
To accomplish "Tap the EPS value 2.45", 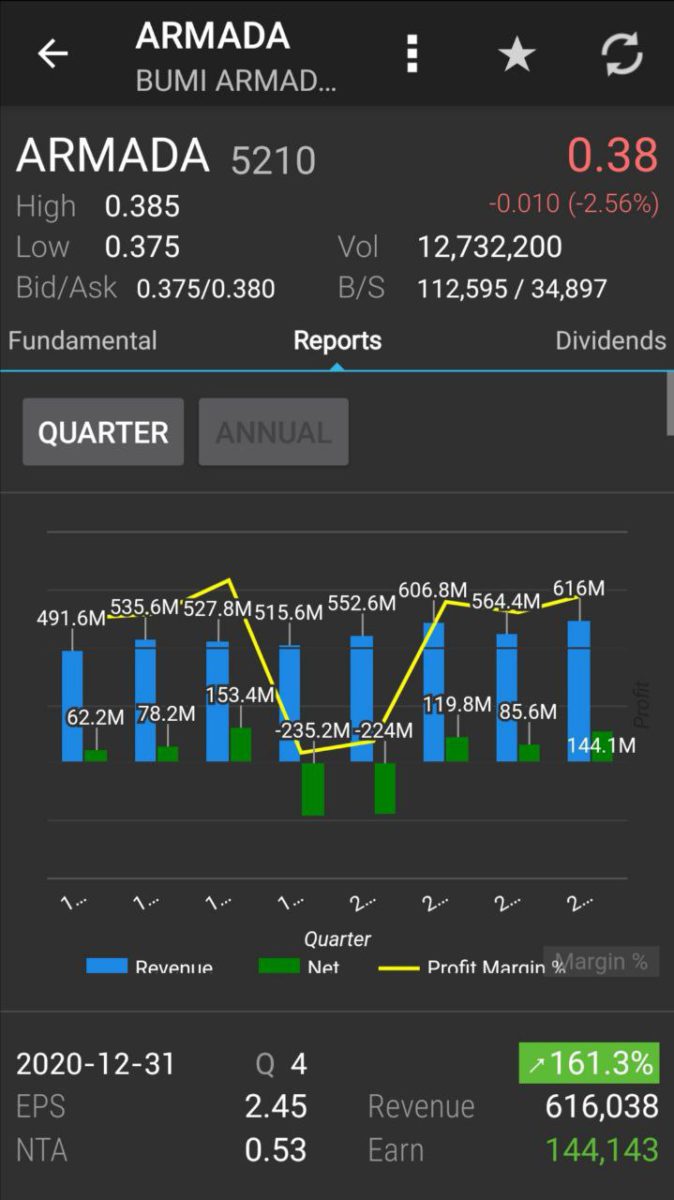I will pyautogui.click(x=276, y=1107).
